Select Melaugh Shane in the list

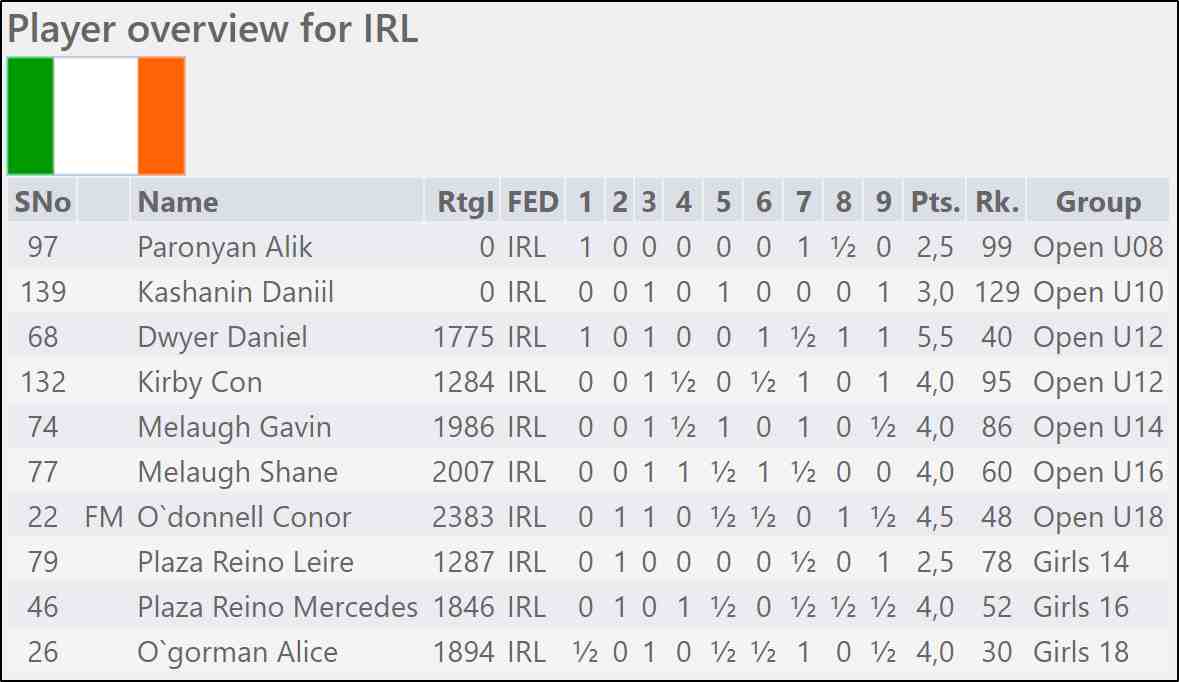pyautogui.click(x=237, y=472)
